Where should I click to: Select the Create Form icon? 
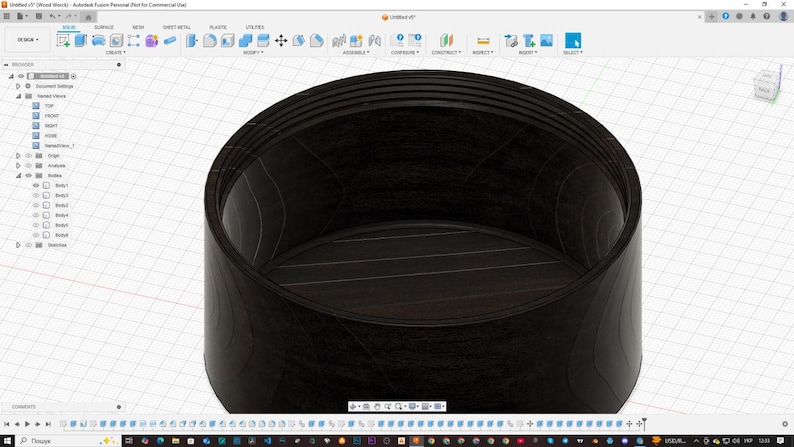tap(151, 40)
